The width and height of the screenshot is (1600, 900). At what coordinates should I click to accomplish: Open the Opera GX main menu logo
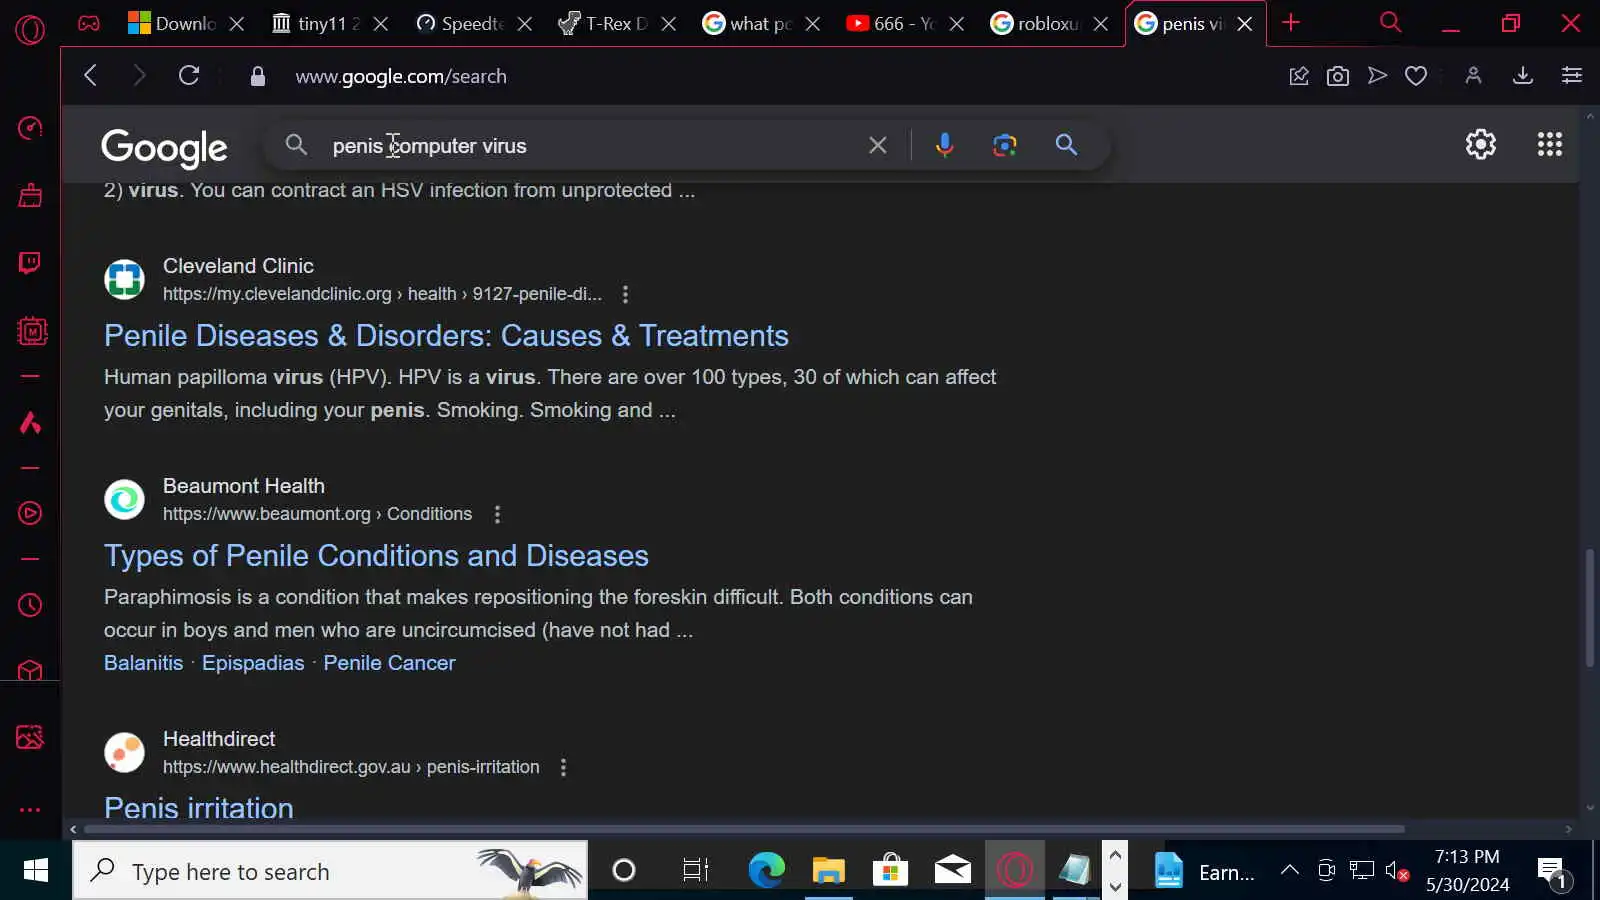[x=30, y=30]
